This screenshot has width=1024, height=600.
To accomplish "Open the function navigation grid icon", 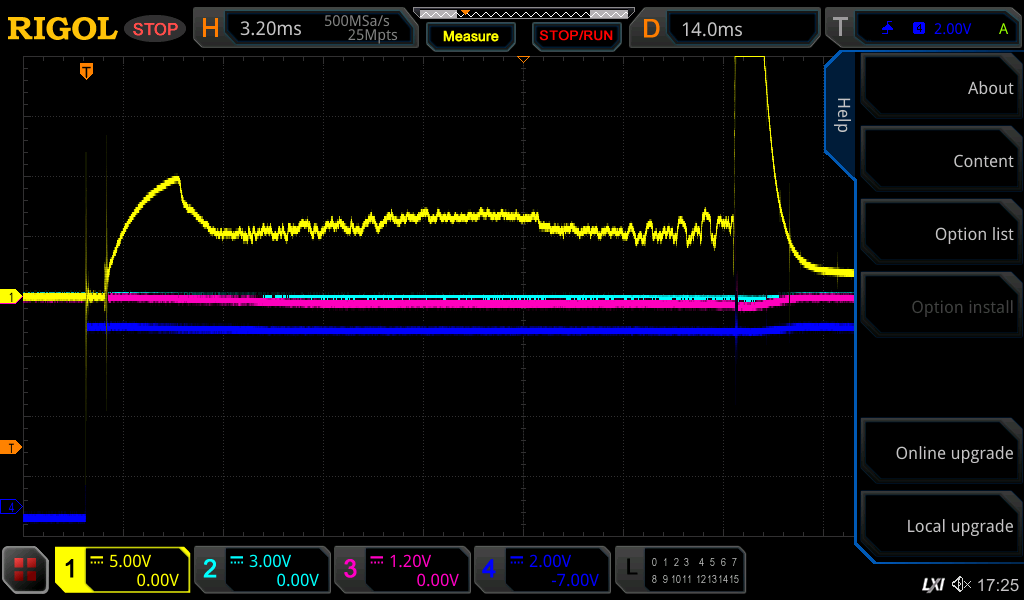I will [x=26, y=570].
